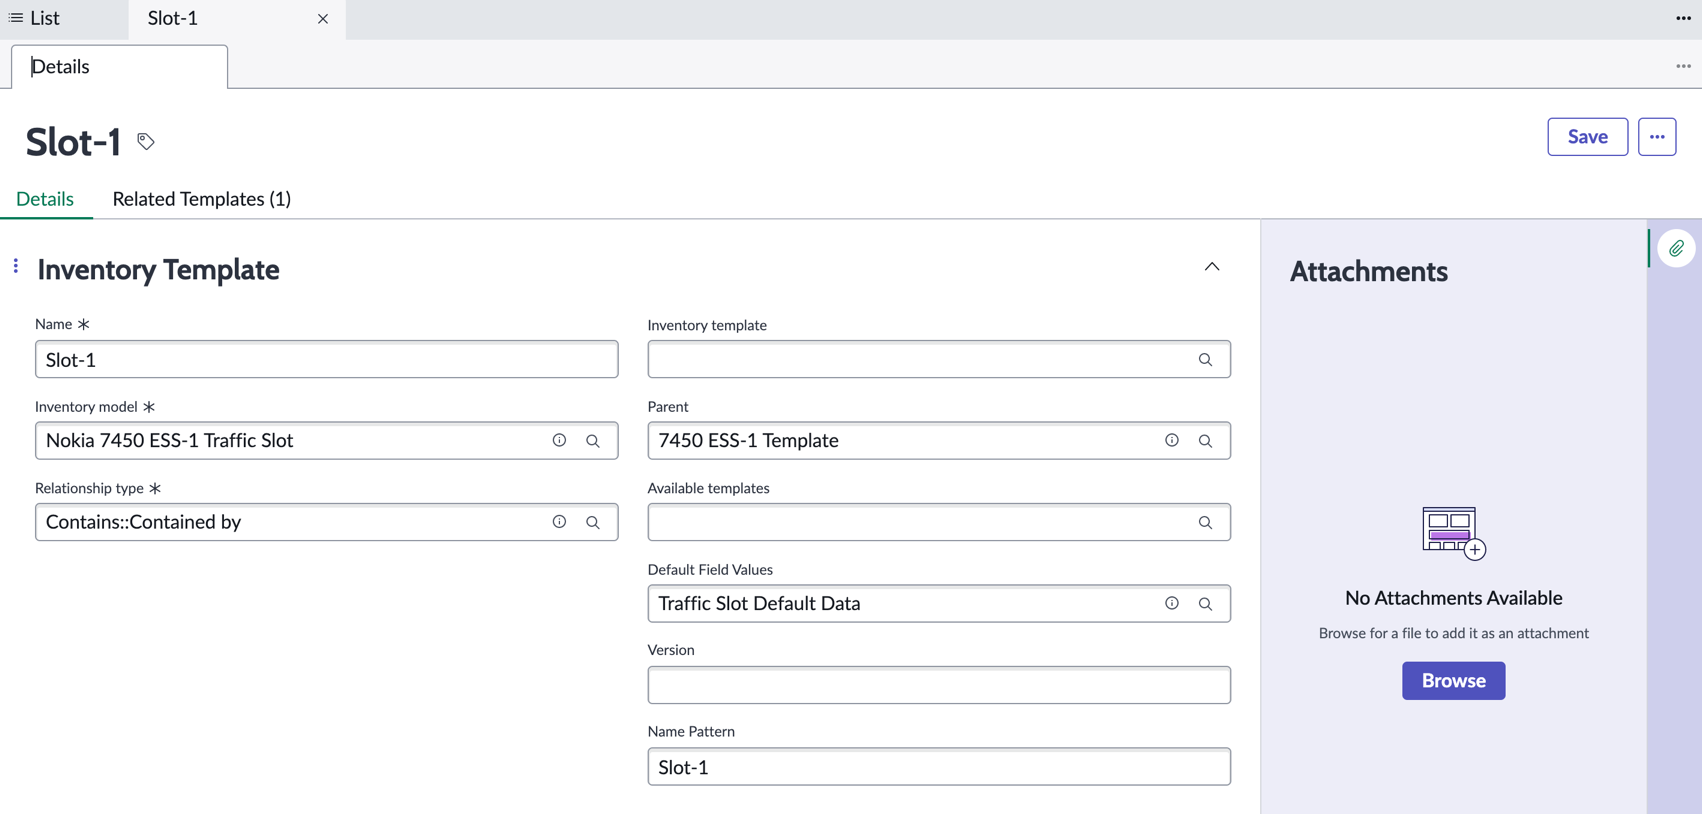Click the Inventory Template heading
Image resolution: width=1702 pixels, height=814 pixels.
(158, 270)
